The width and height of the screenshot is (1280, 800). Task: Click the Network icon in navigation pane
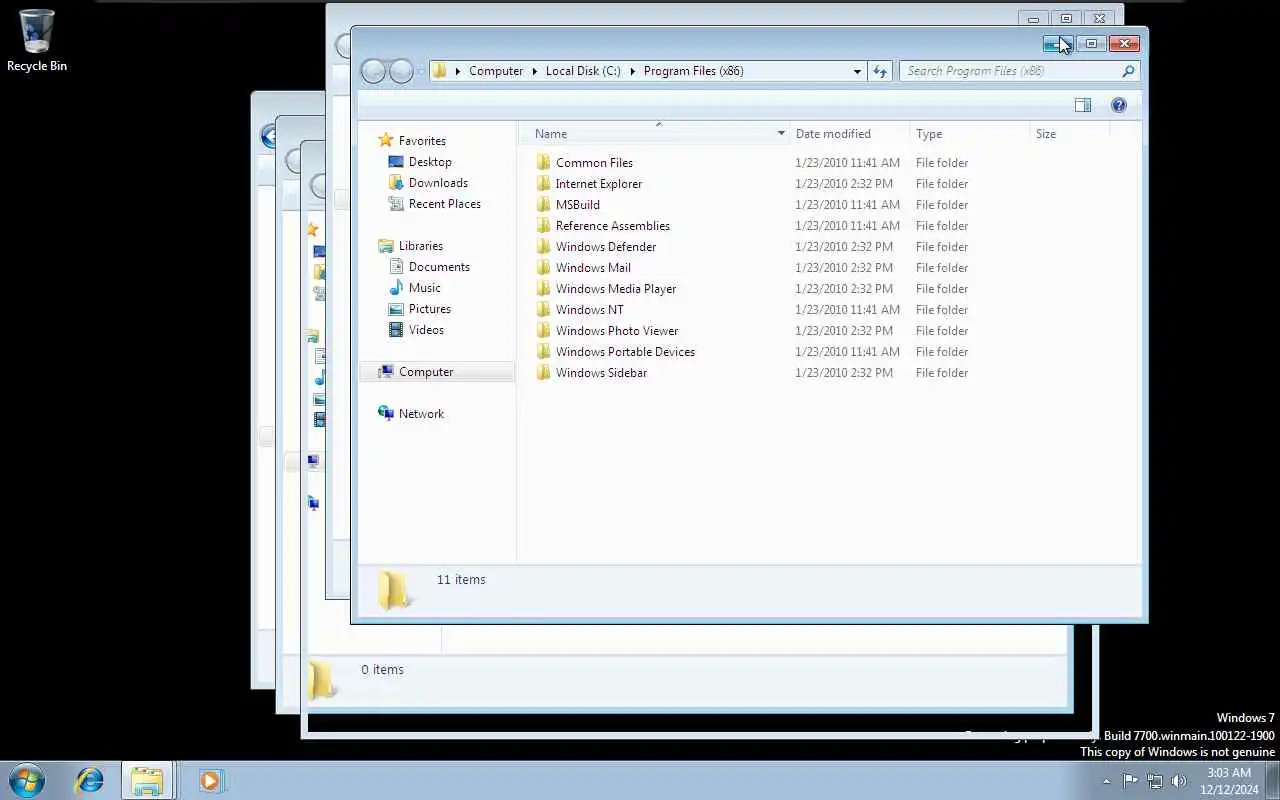coord(386,413)
